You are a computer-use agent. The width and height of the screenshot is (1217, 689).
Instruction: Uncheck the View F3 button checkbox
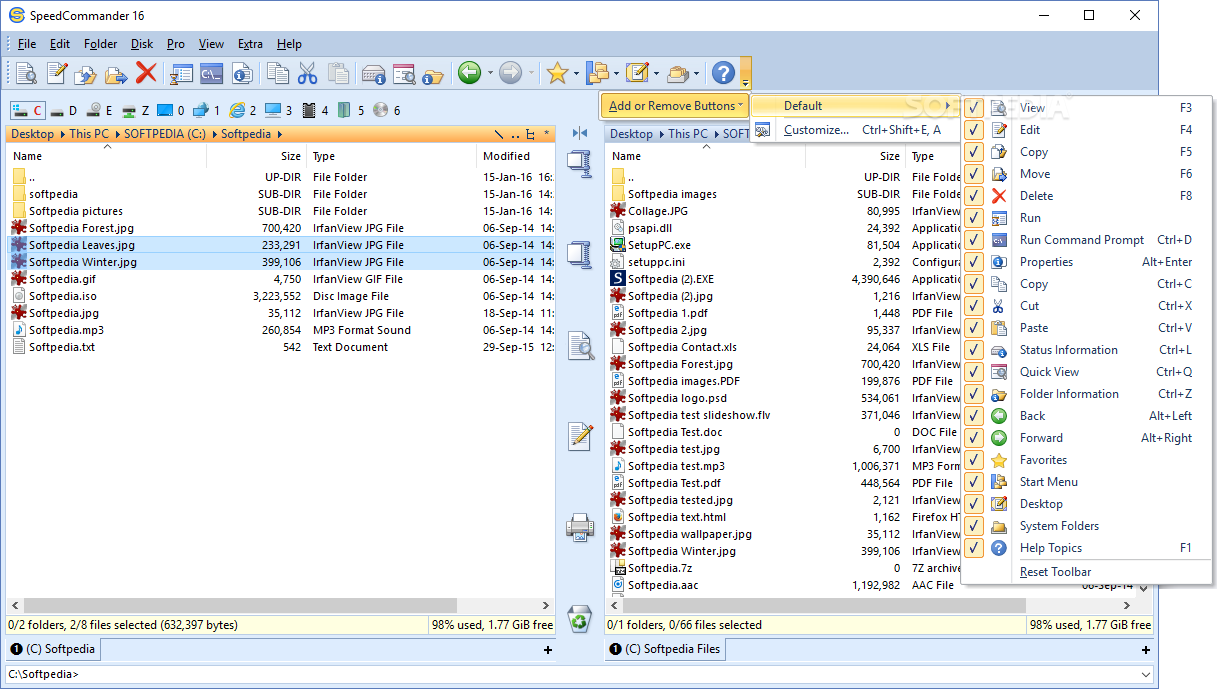[x=974, y=107]
